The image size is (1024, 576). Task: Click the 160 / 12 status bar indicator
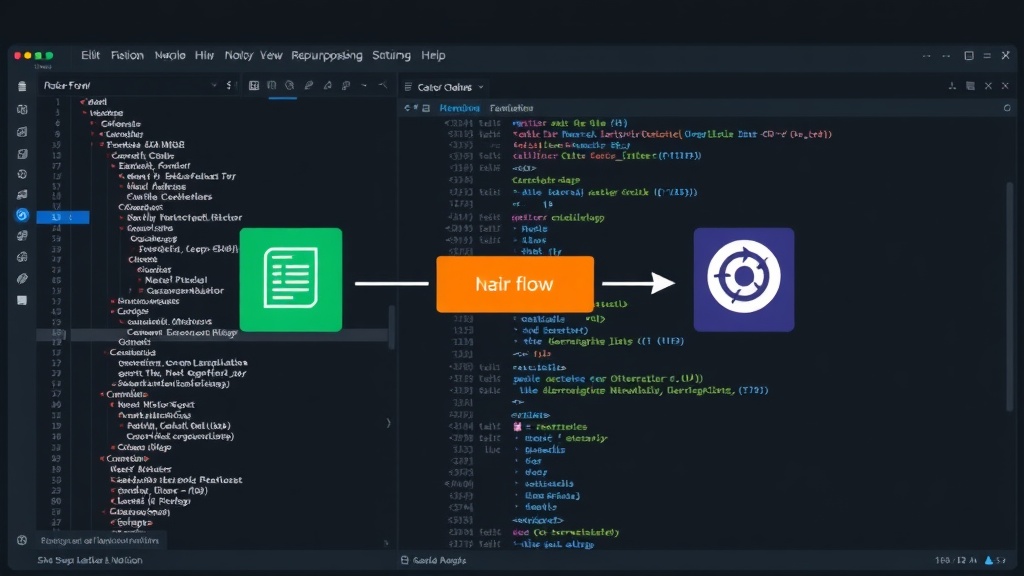tap(955, 560)
